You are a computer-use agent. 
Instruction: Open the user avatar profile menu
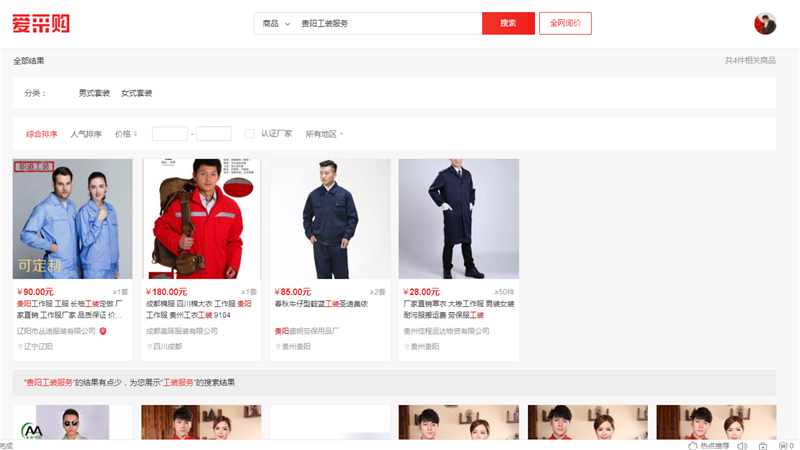coord(765,23)
